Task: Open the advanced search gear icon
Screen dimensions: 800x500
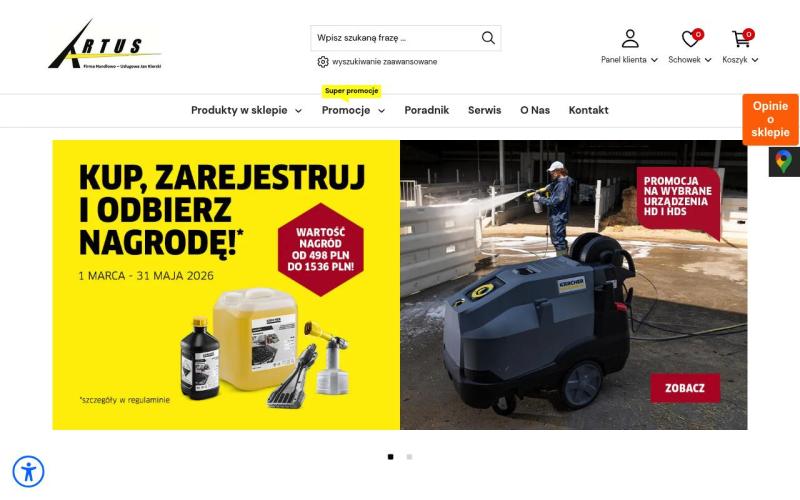Action: (x=322, y=62)
